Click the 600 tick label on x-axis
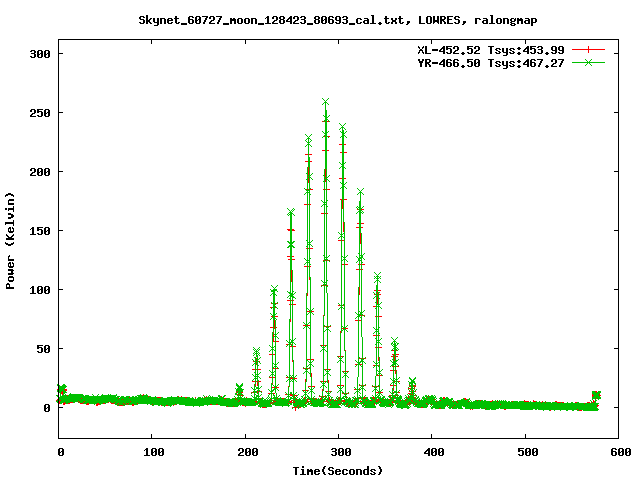The height and width of the screenshot is (480, 640). point(618,452)
